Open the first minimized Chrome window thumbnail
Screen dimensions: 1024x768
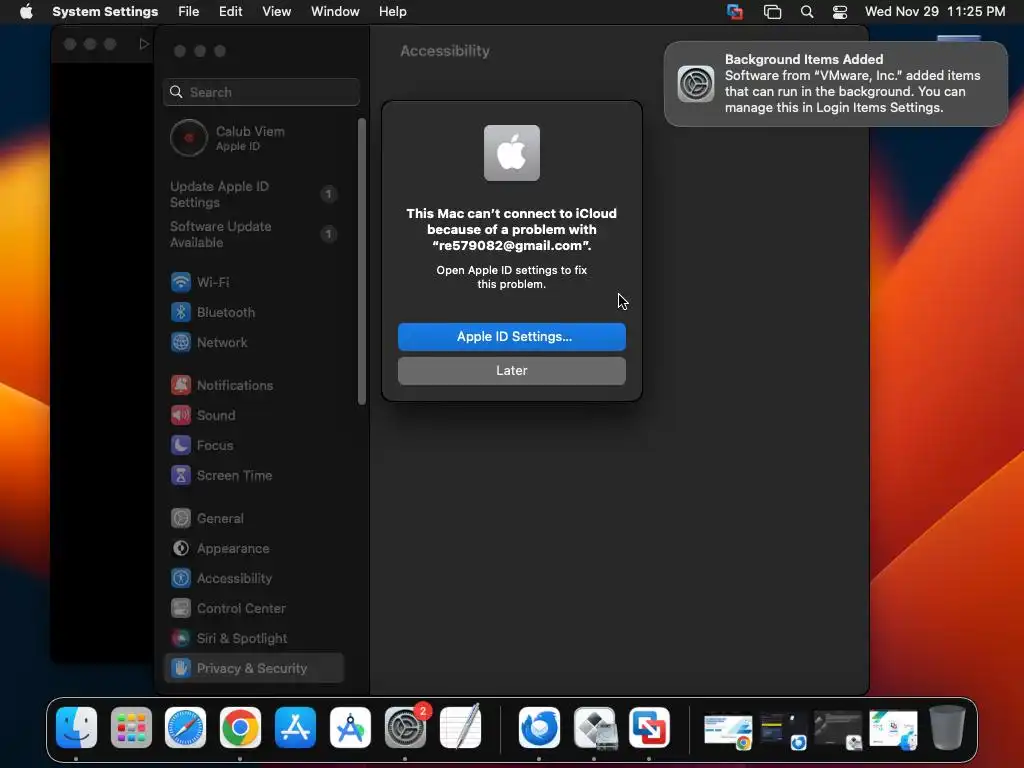[x=728, y=731]
